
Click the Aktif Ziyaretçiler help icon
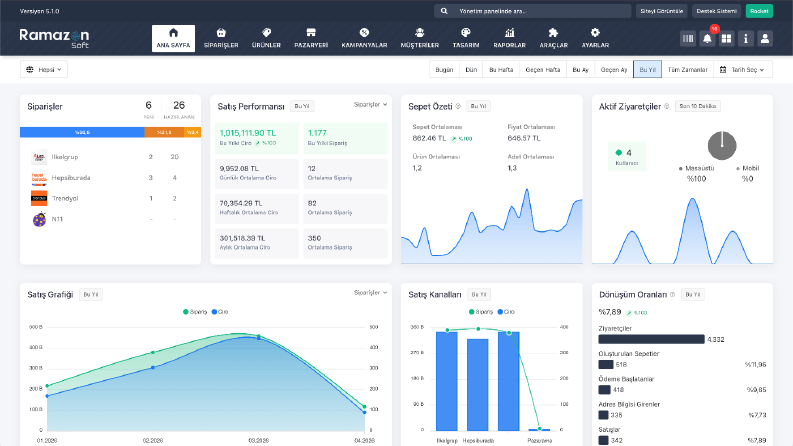click(667, 106)
